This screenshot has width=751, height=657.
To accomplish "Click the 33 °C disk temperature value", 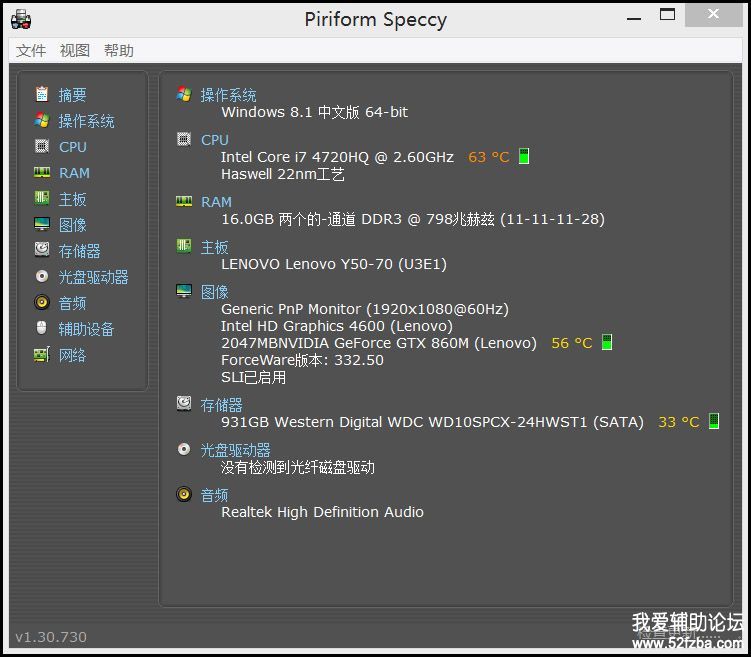I will (679, 422).
